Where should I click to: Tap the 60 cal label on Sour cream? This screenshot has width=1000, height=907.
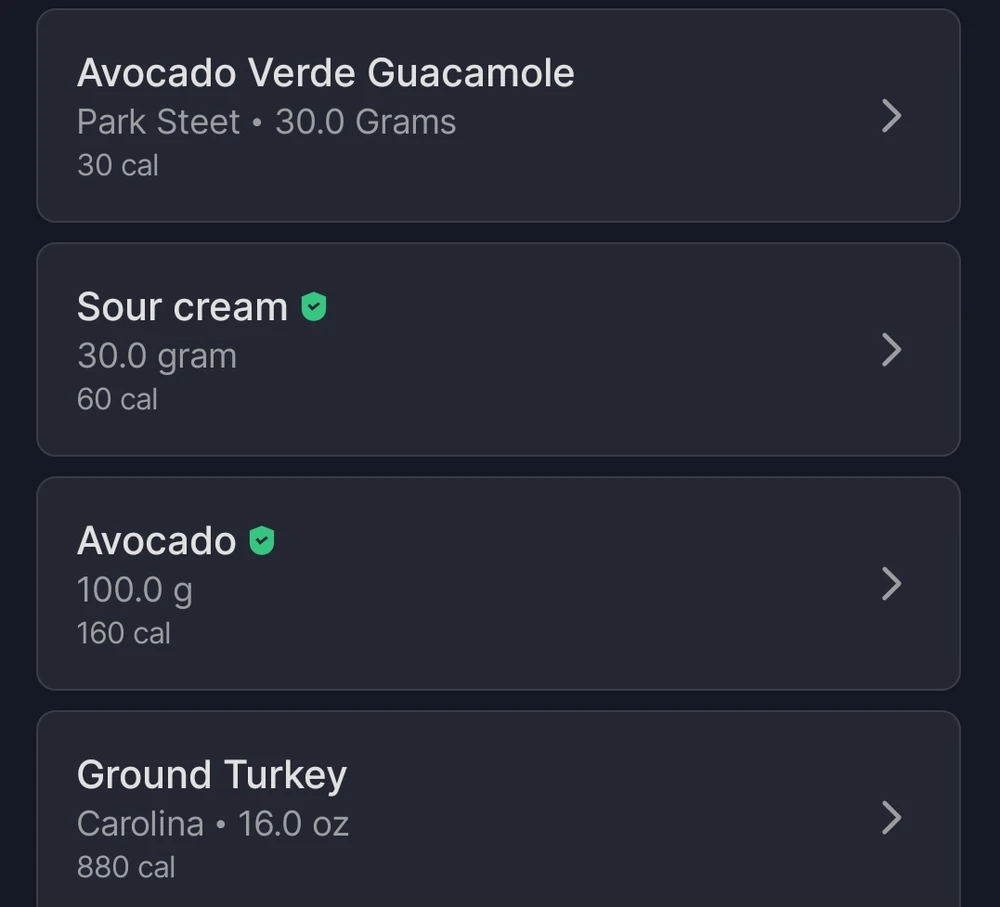(x=117, y=399)
